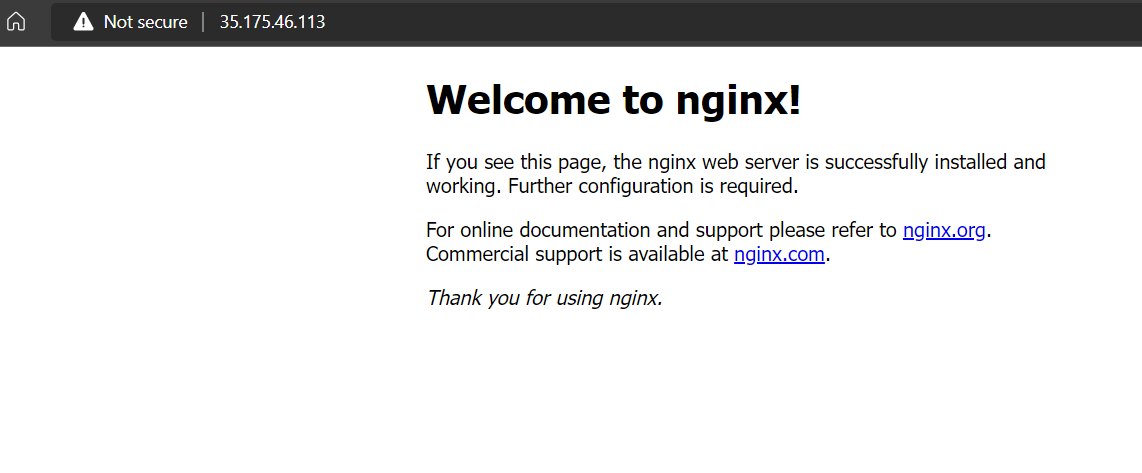Click the text 'For online documentation and support'
This screenshot has height=473, width=1142.
[x=594, y=231]
